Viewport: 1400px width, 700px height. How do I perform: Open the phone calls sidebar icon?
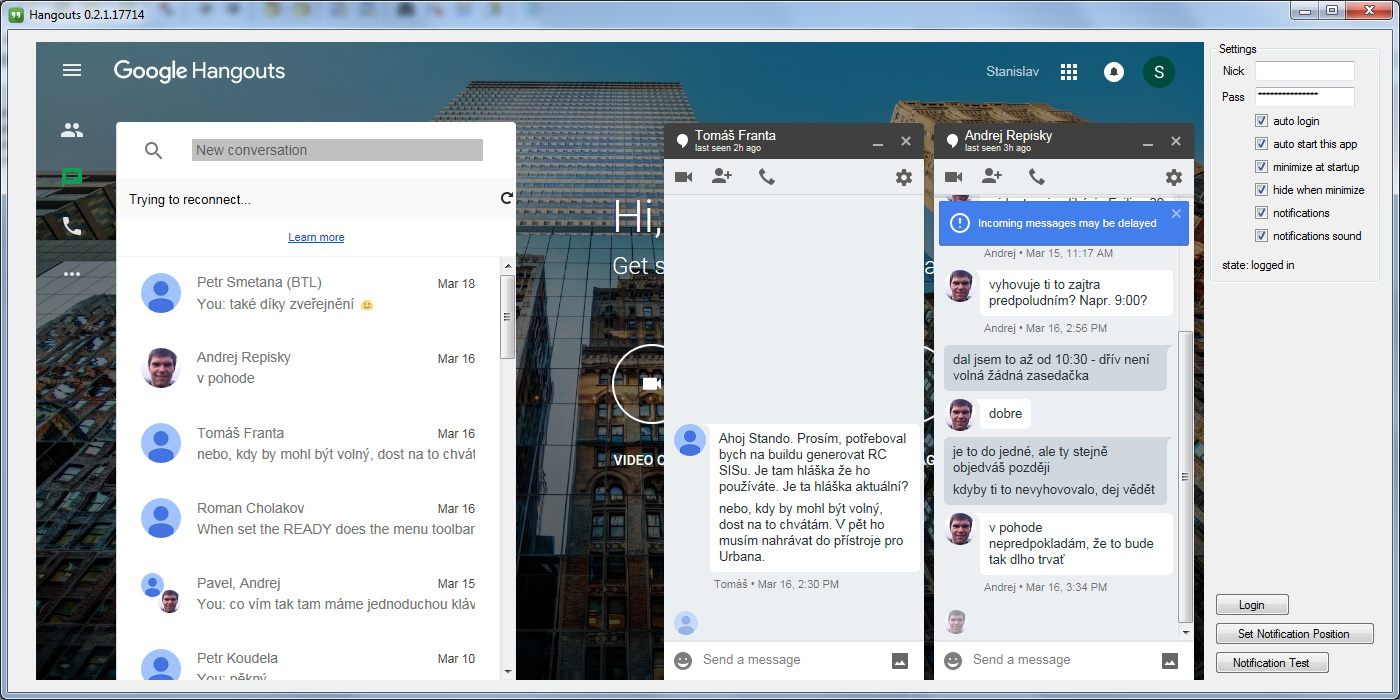[x=72, y=227]
